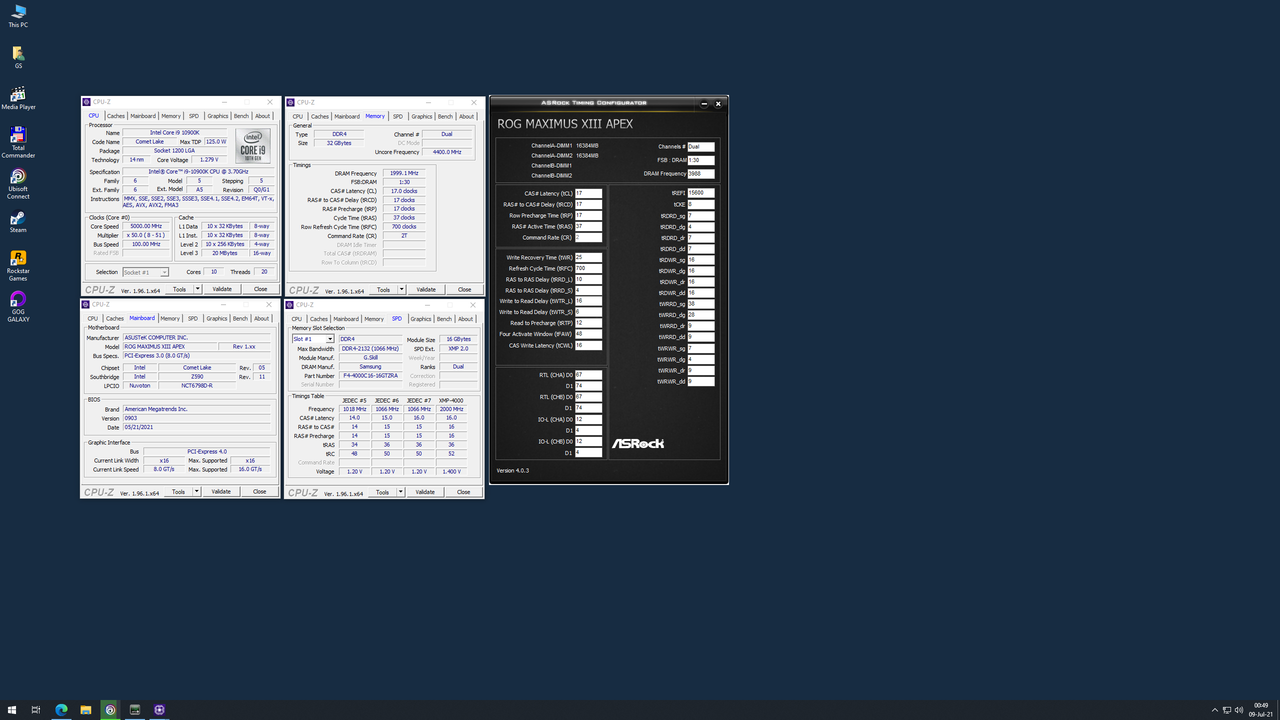Screen dimensions: 1280x720
Task: Click the FSB : DRAM field showing 1:30
Action: [x=700, y=160]
